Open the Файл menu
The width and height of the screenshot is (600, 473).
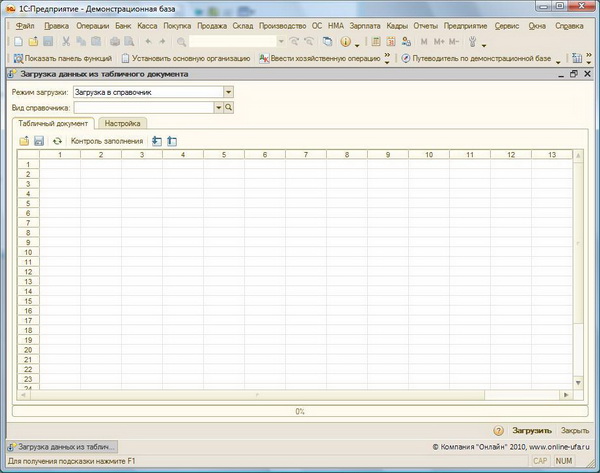25,26
